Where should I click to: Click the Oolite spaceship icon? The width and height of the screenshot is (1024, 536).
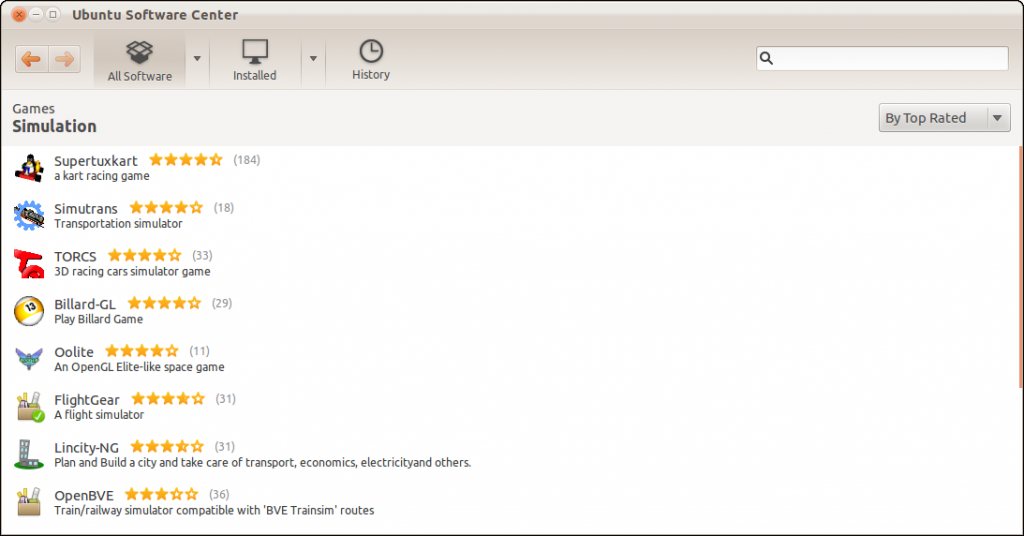[x=29, y=358]
